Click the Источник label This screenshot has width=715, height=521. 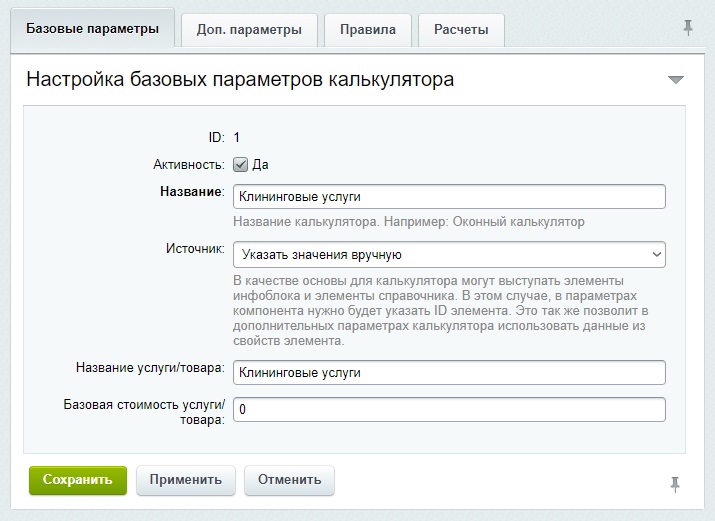[x=195, y=248]
